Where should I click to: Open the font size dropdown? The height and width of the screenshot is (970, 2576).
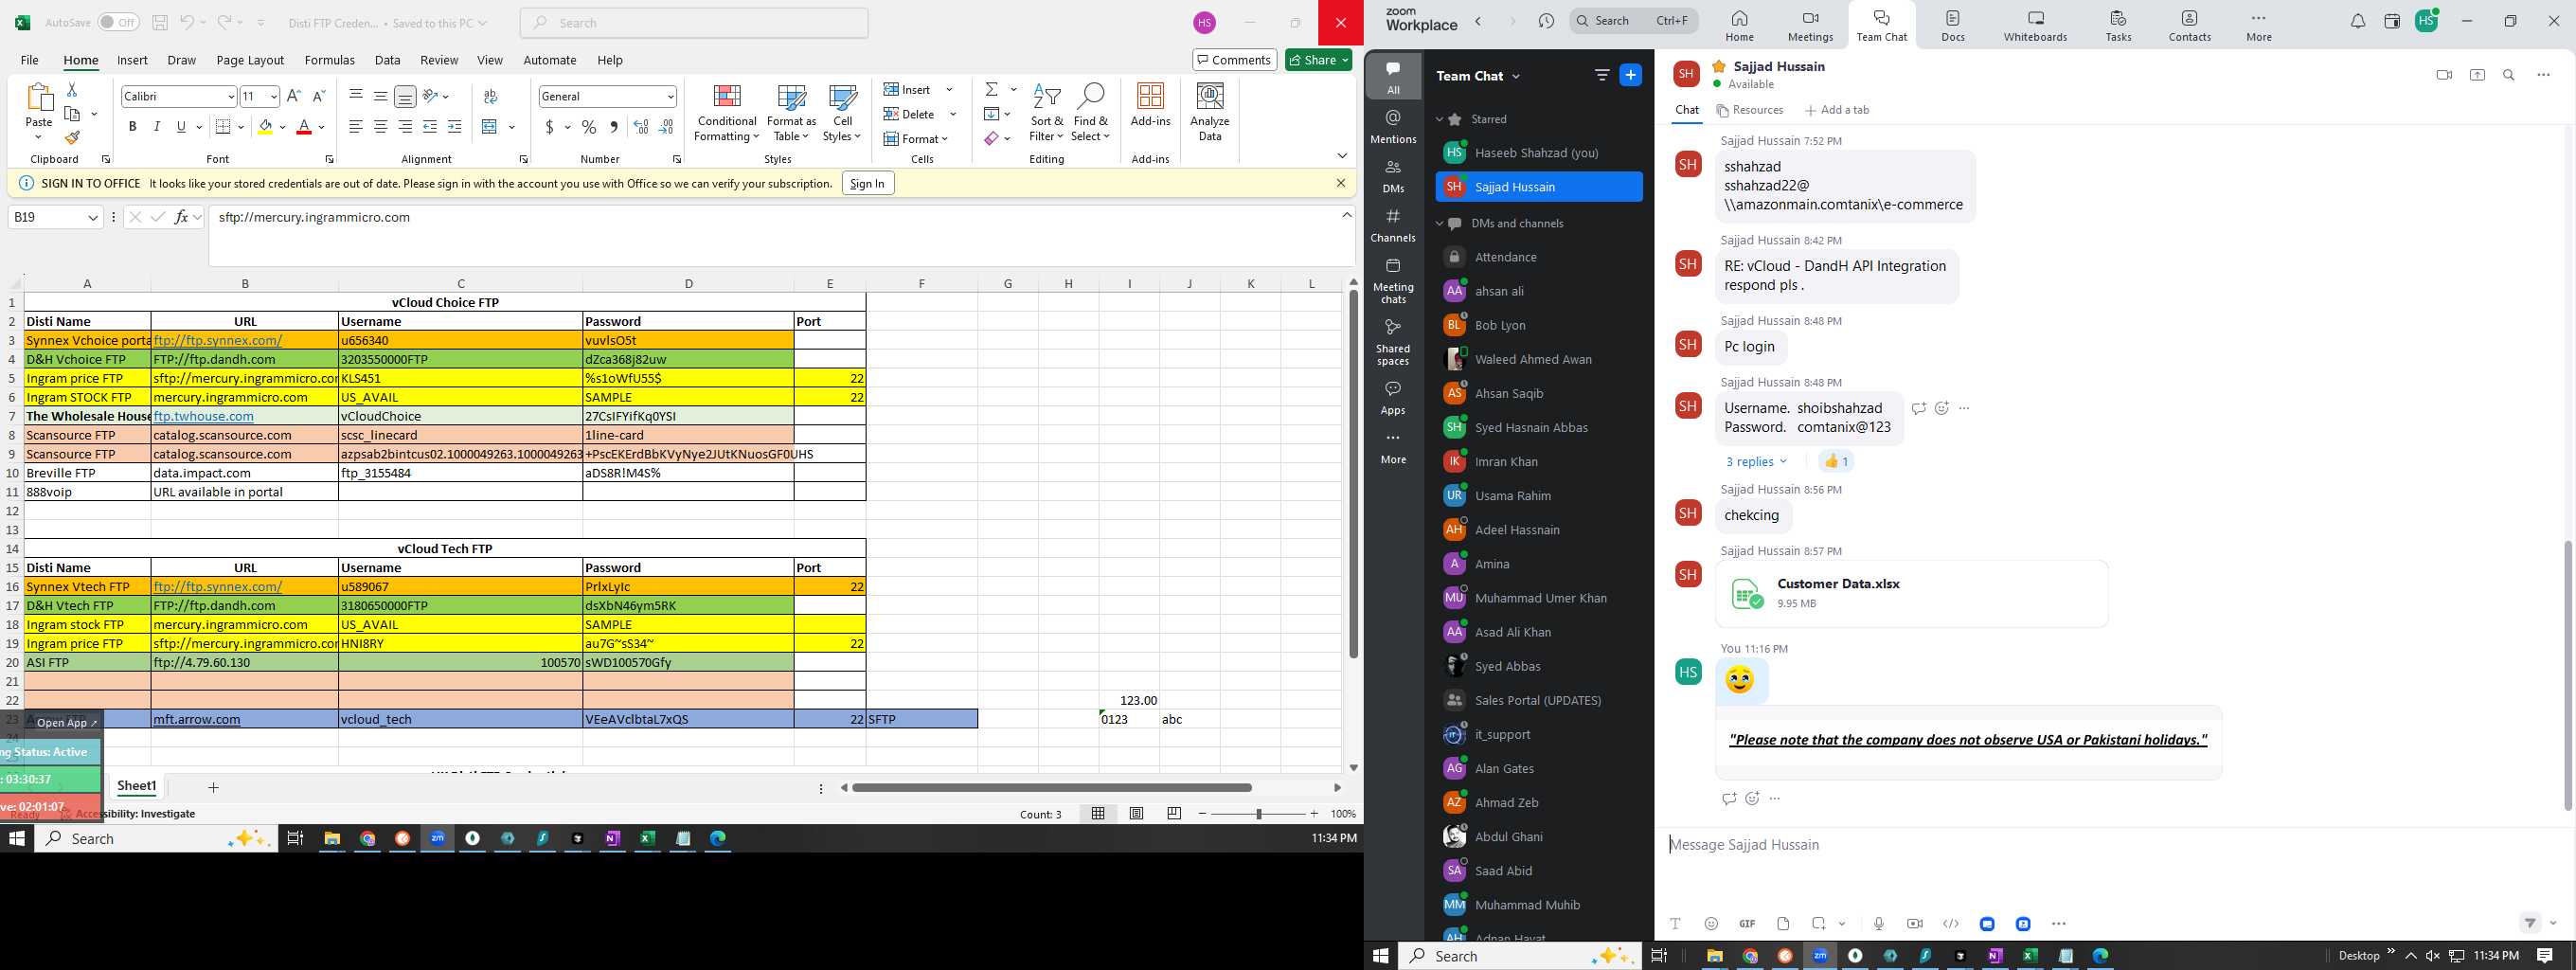click(x=273, y=97)
